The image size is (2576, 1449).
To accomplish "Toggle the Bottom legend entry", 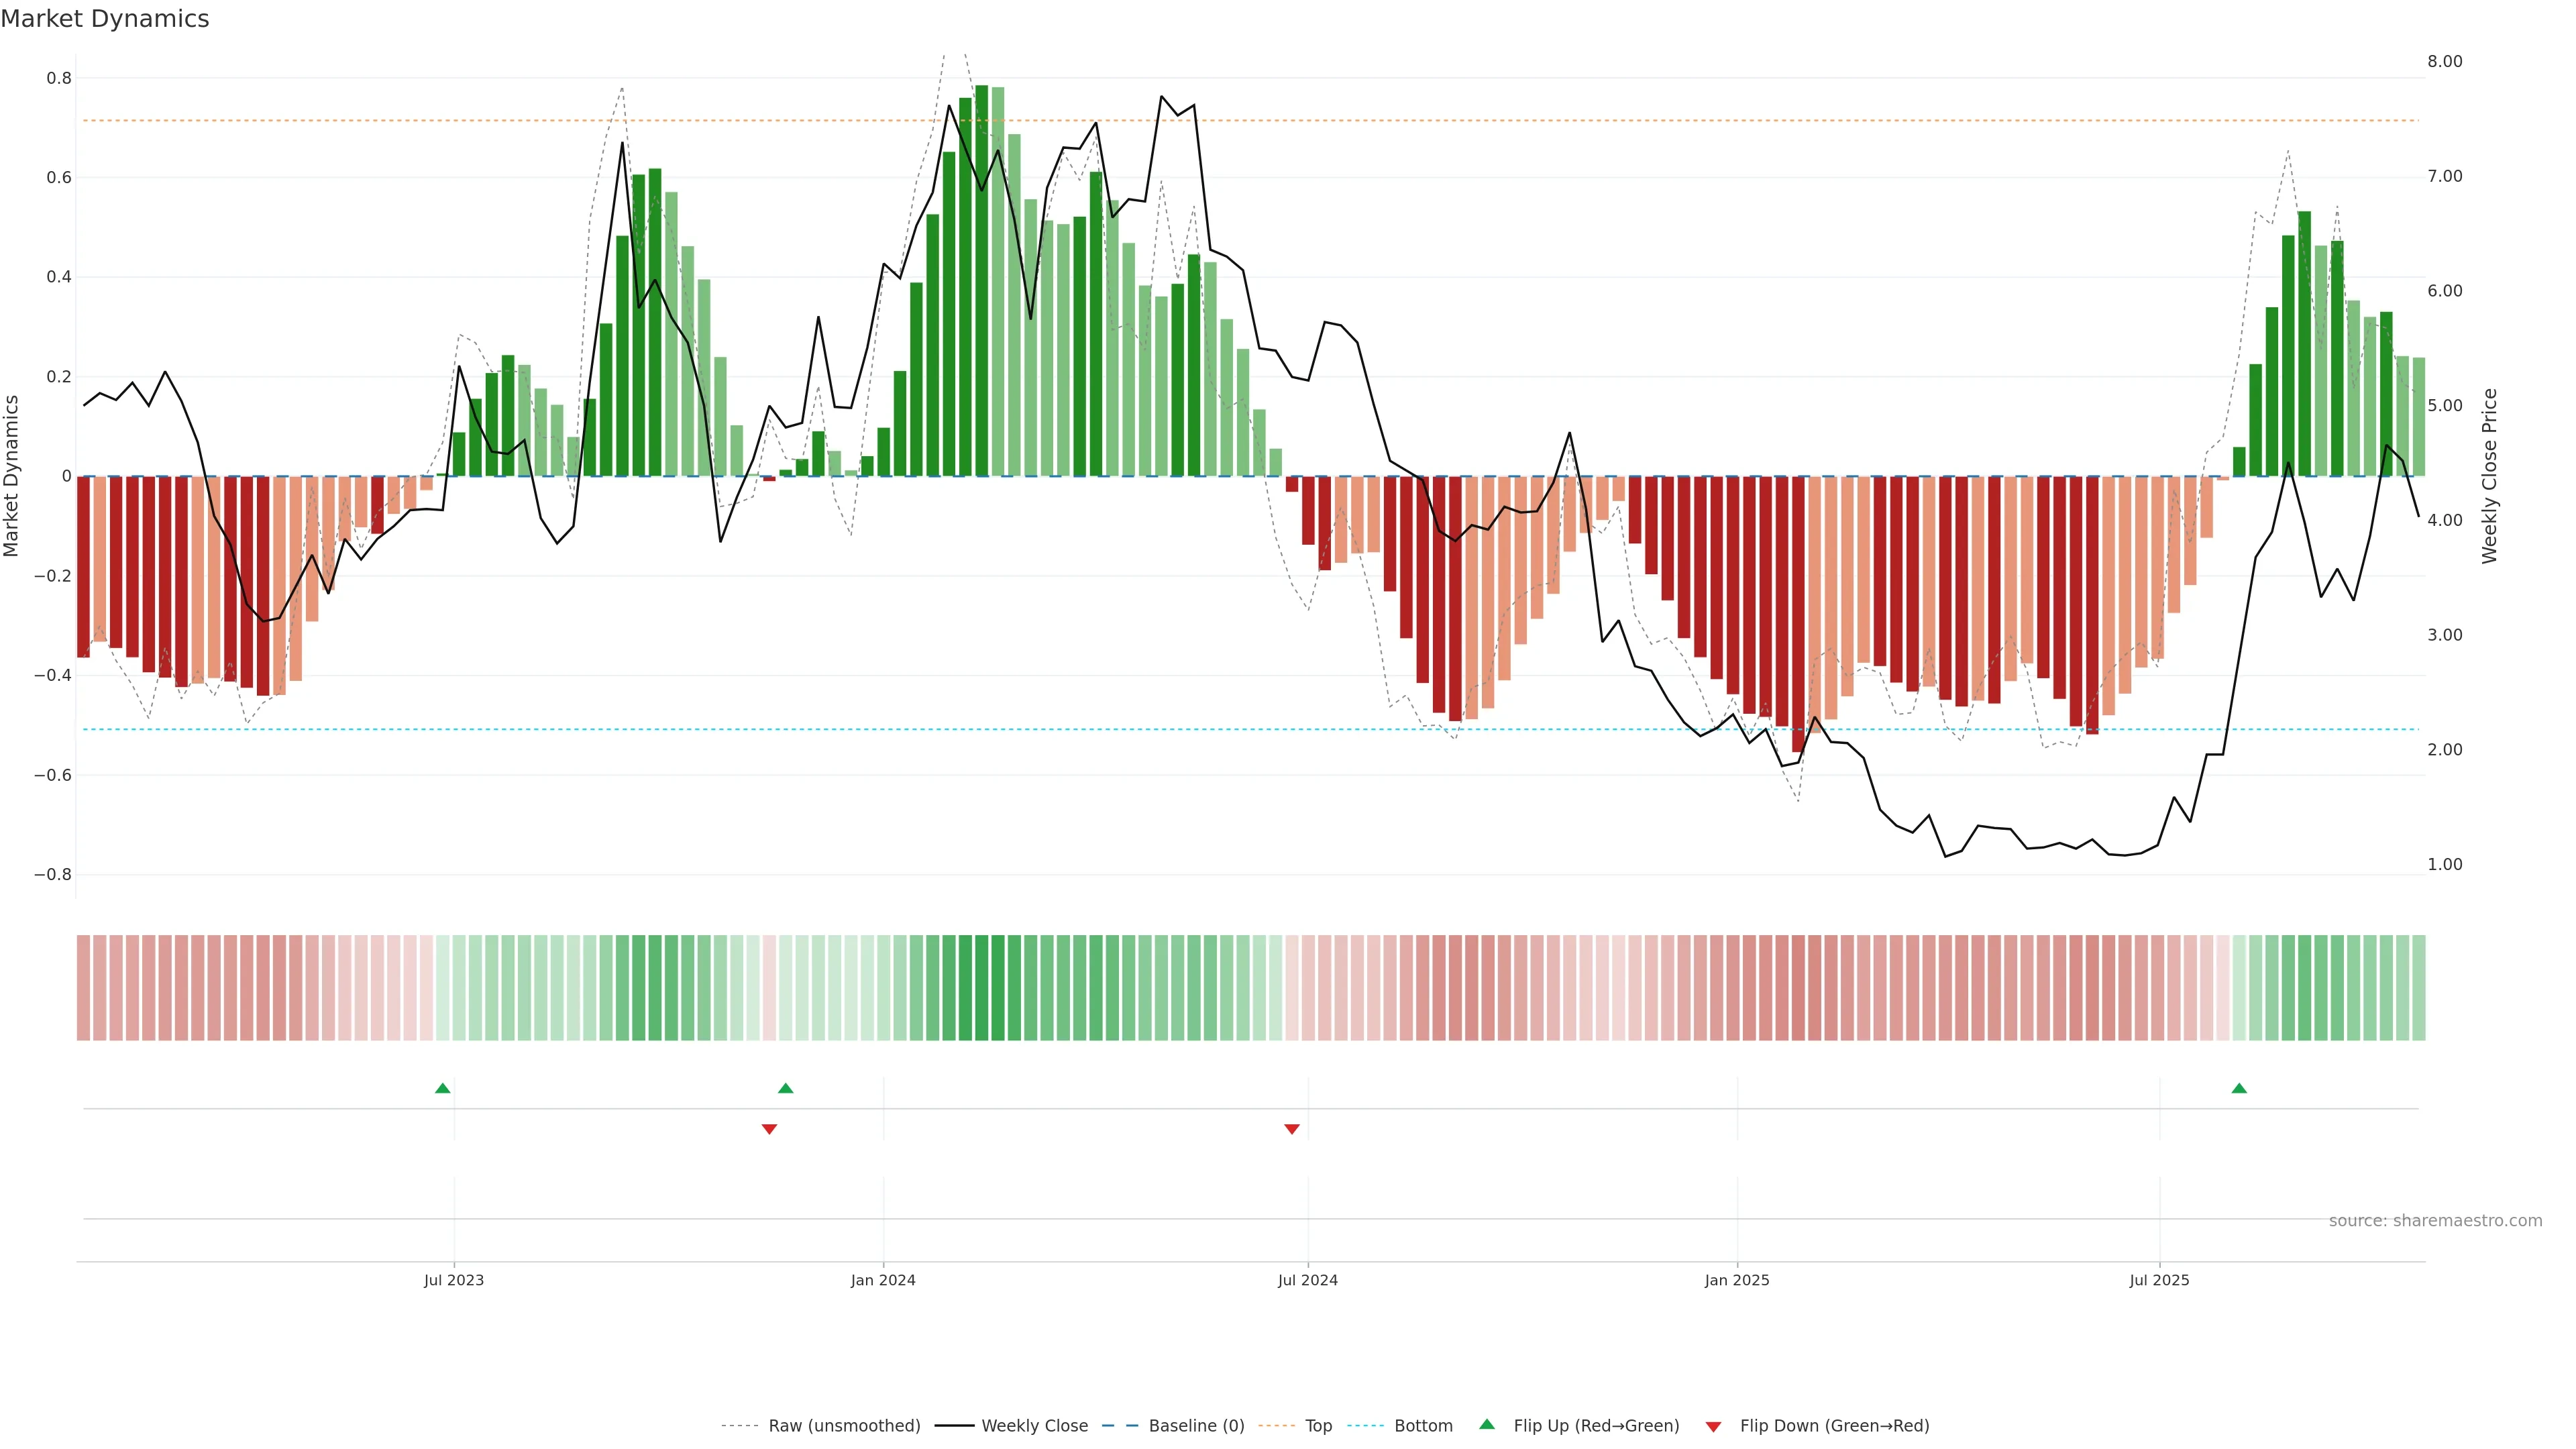I will click(x=1423, y=1426).
